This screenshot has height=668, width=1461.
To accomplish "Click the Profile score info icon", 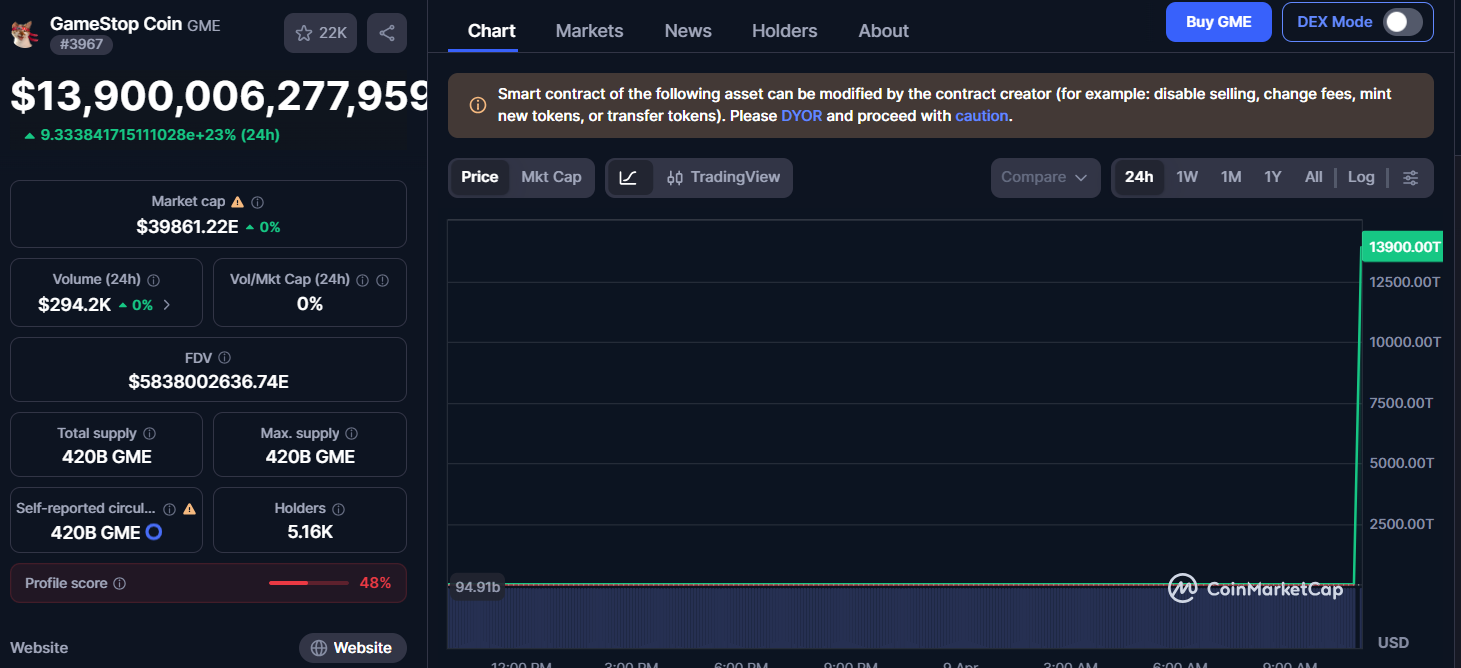I will pyautogui.click(x=119, y=583).
